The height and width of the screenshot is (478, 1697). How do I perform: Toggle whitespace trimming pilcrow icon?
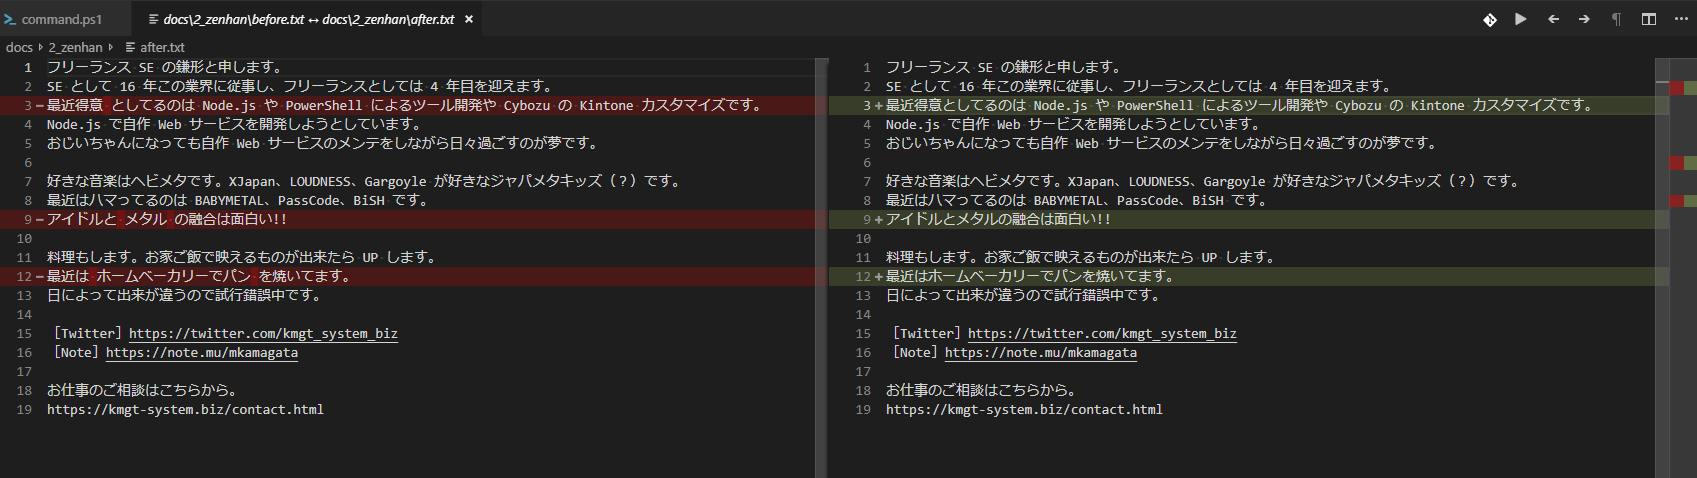1616,19
